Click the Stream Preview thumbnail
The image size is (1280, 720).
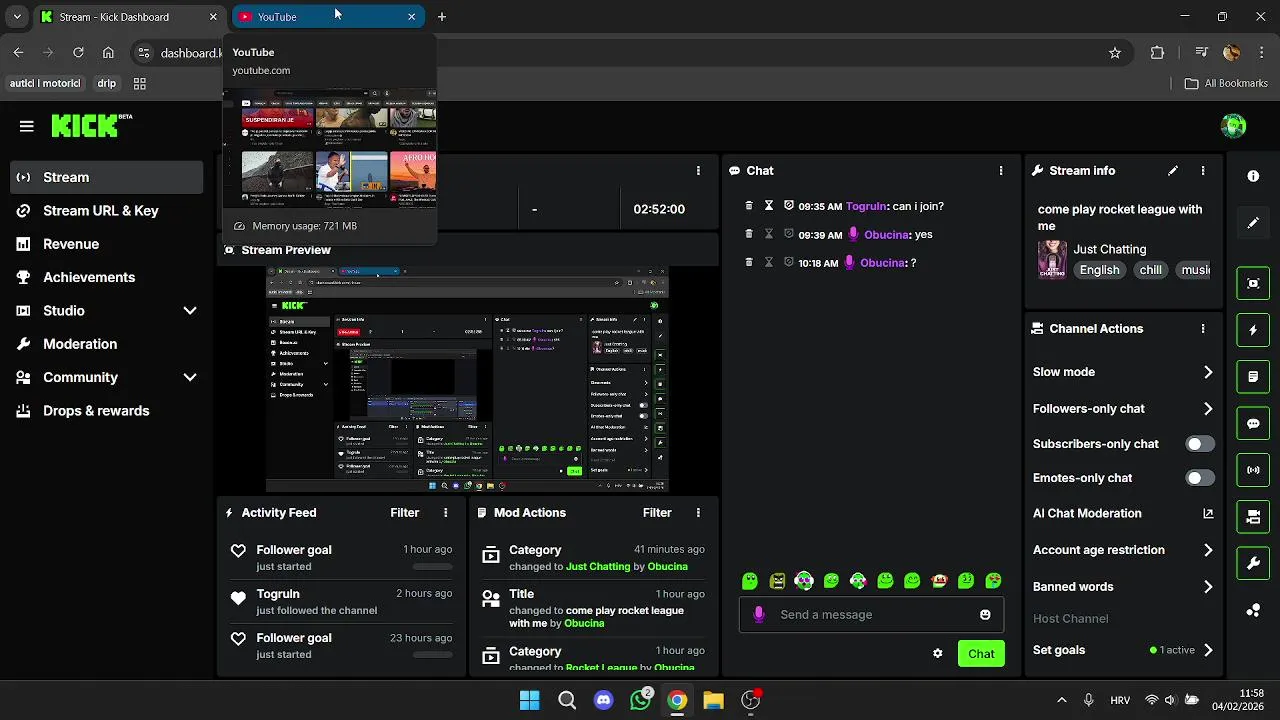coord(467,379)
